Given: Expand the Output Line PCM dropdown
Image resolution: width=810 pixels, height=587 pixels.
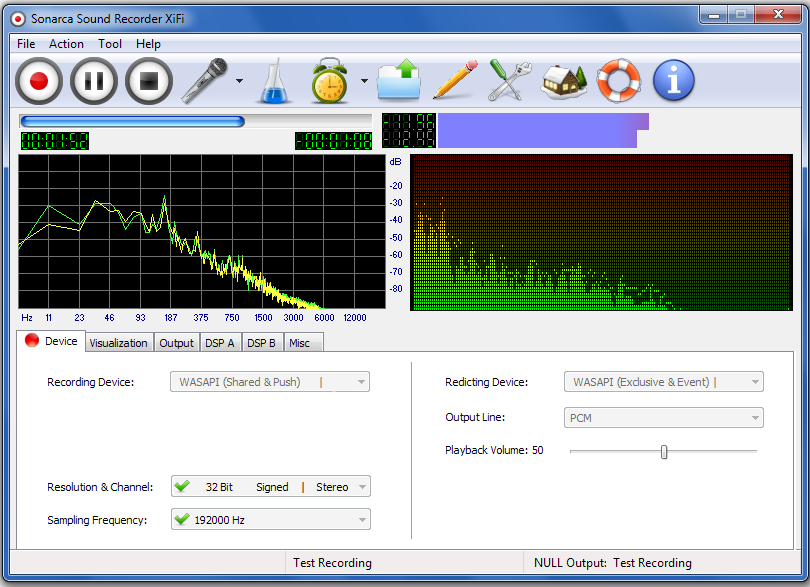Looking at the screenshot, I should [663, 418].
